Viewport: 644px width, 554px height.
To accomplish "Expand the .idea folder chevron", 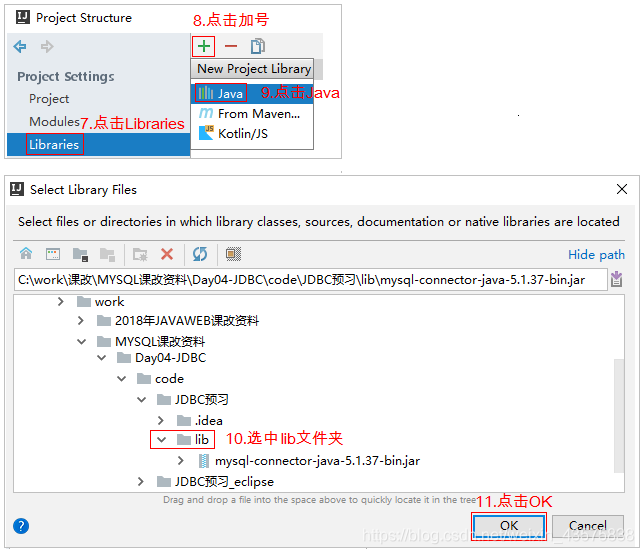I will tap(161, 420).
